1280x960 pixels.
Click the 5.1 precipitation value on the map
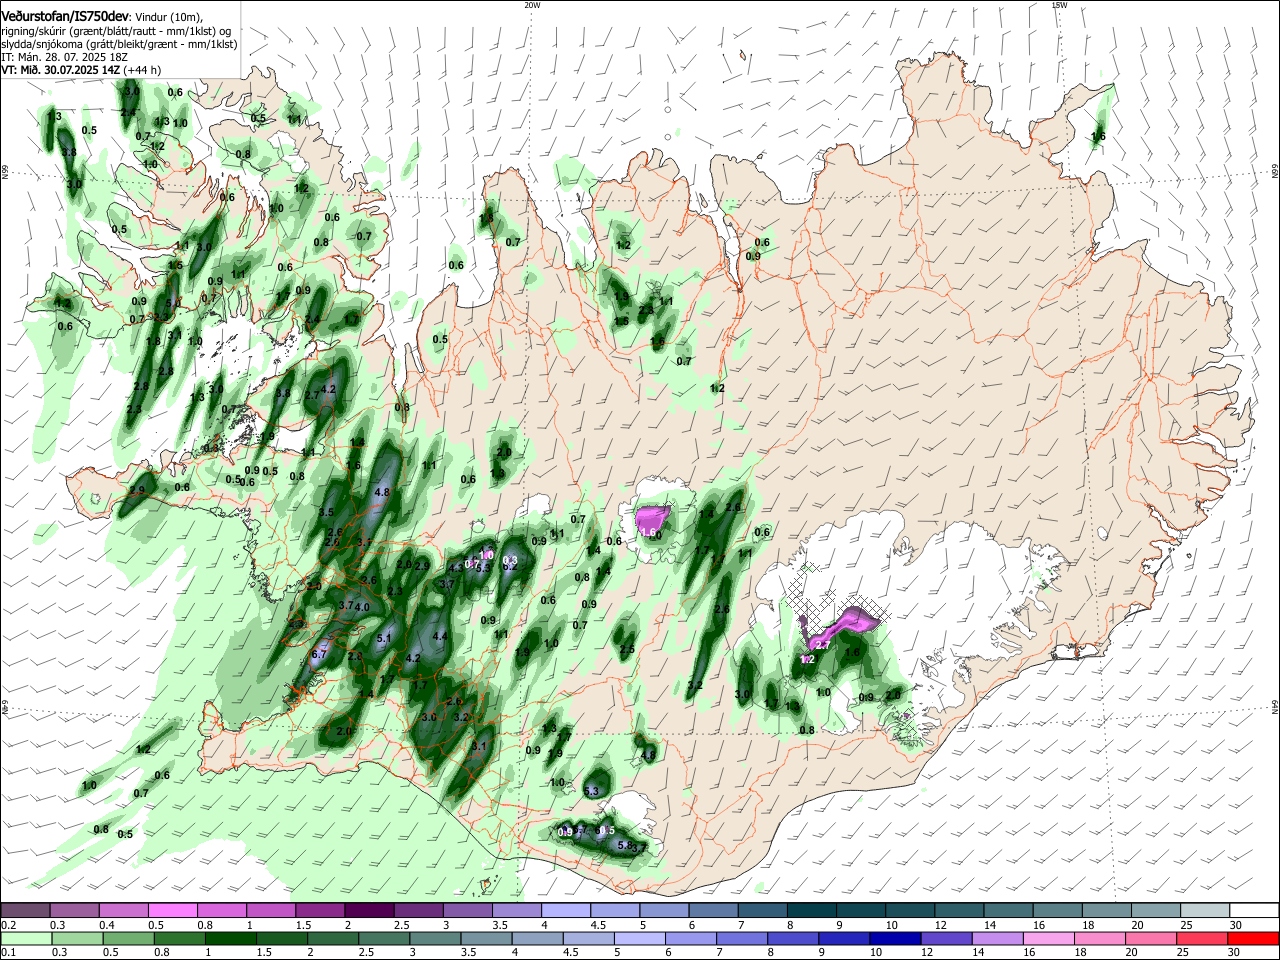384,638
